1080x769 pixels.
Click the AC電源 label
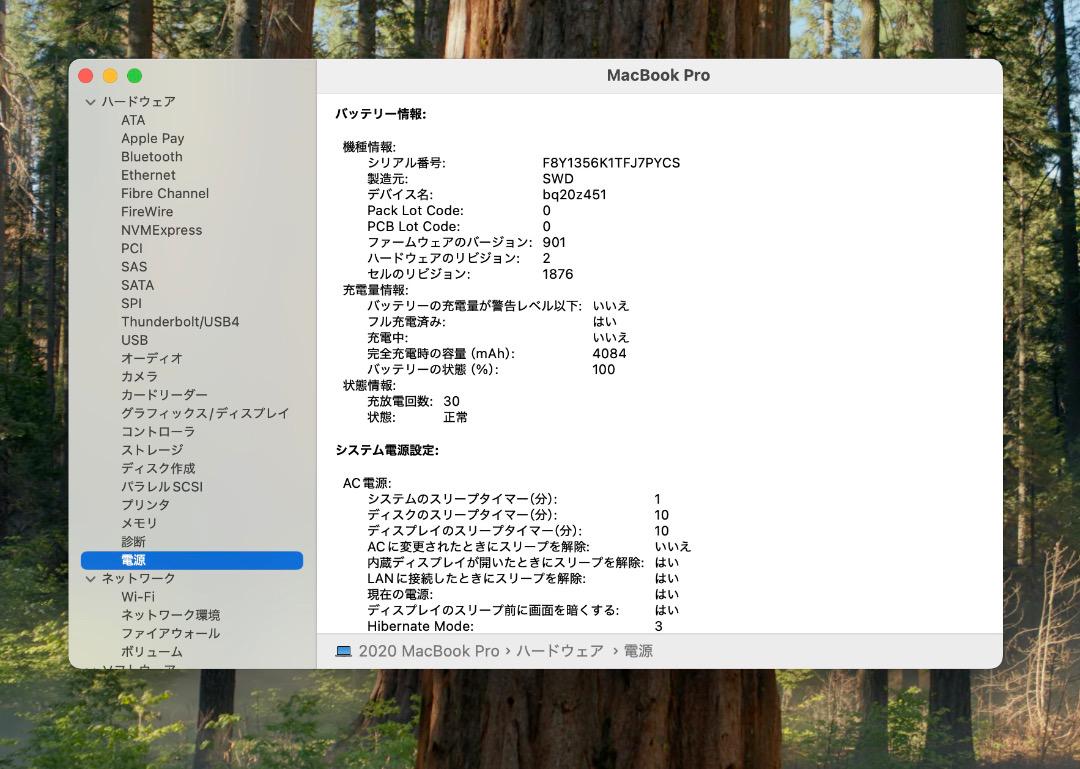point(366,483)
